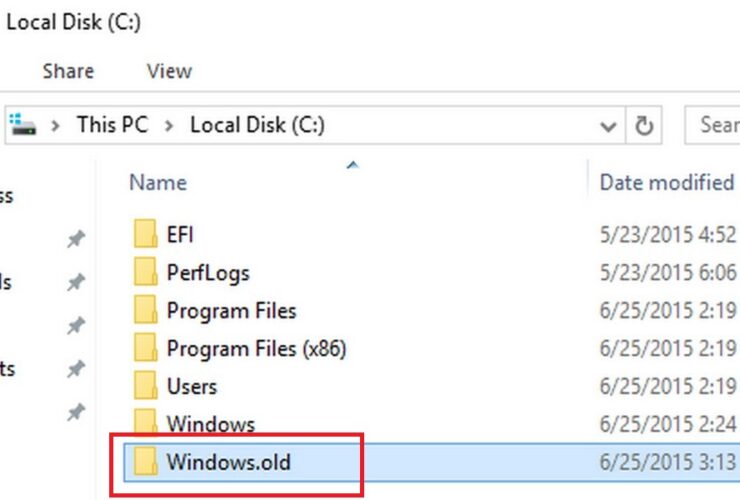Click the Program Files folder icon
The image size is (740, 500).
pyautogui.click(x=145, y=311)
